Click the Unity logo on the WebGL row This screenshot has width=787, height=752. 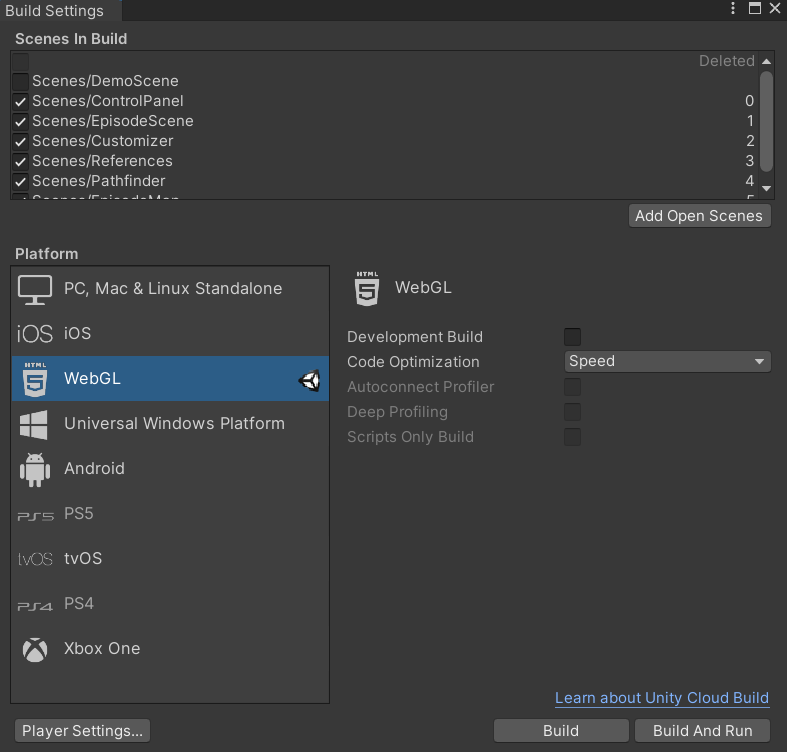tap(310, 381)
